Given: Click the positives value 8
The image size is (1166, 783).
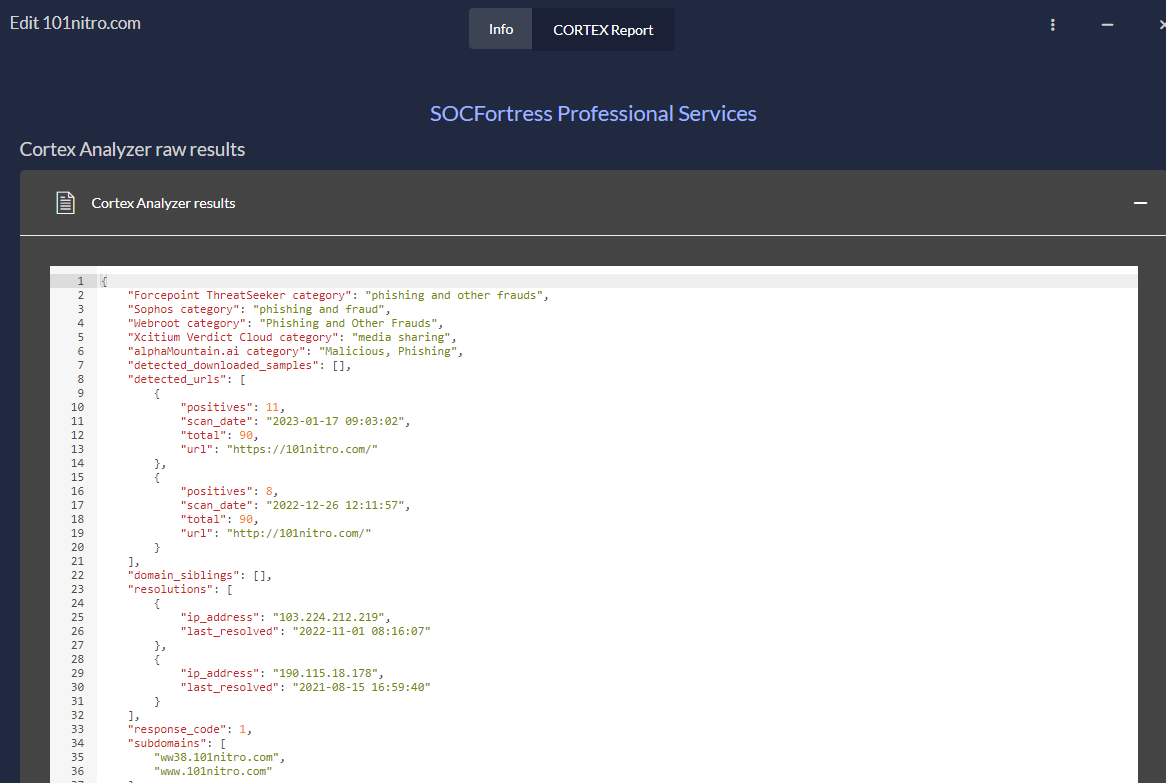Looking at the screenshot, I should point(269,492).
